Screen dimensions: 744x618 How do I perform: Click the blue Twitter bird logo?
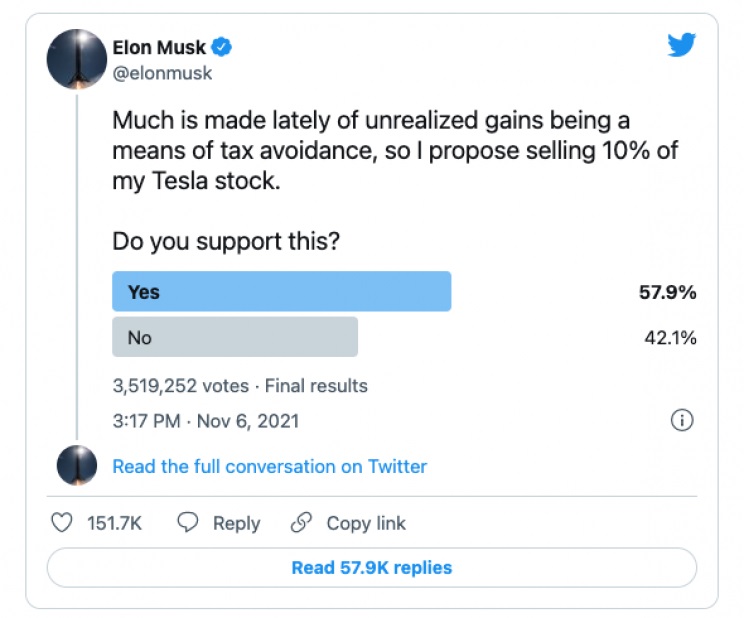[x=681, y=46]
